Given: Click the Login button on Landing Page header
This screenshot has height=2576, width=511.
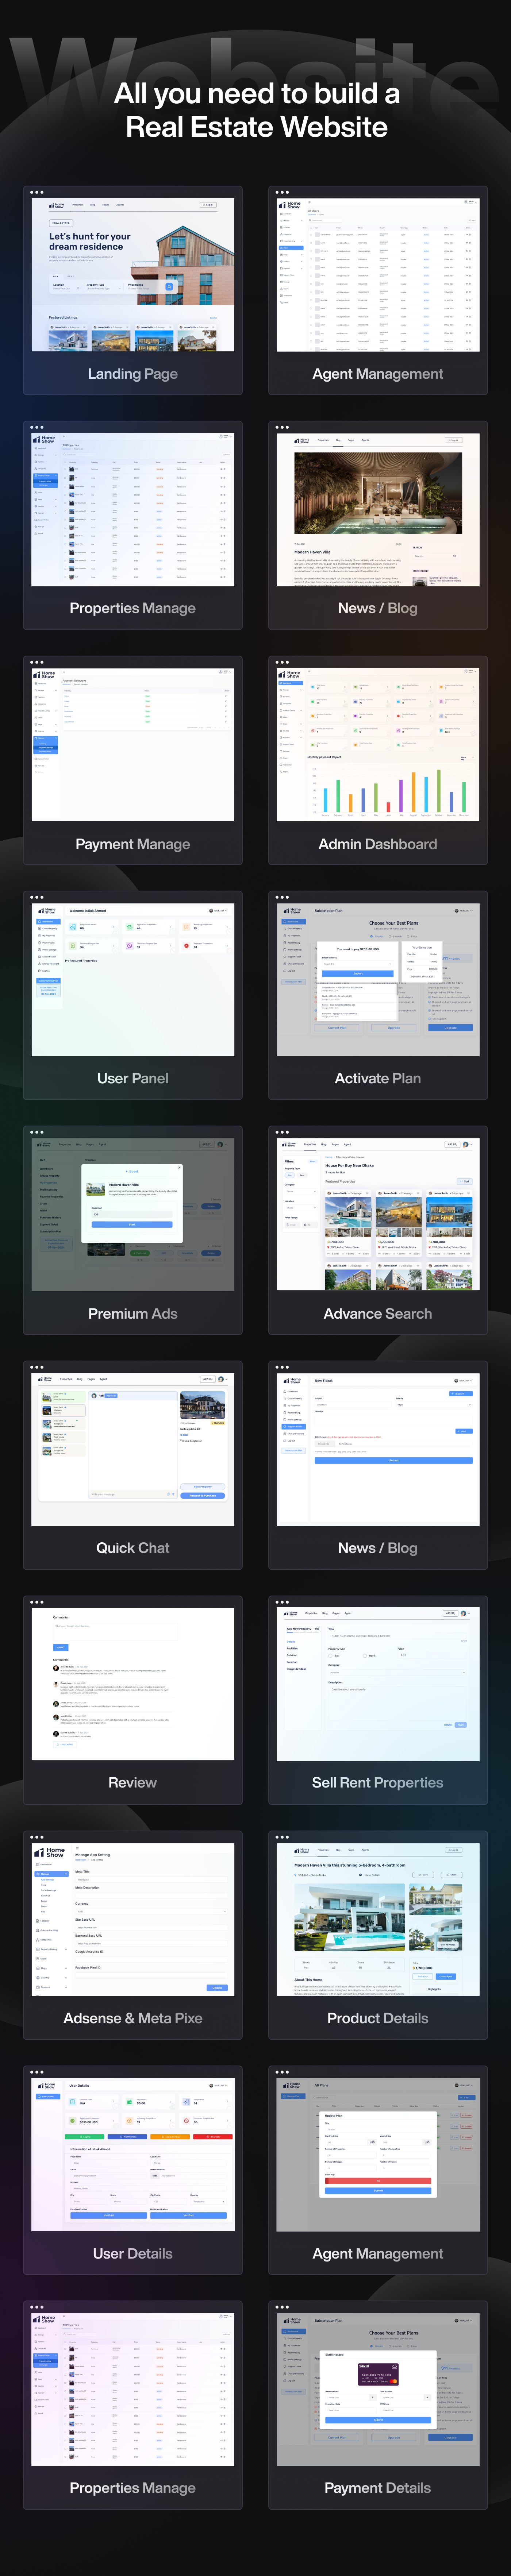Looking at the screenshot, I should [208, 205].
